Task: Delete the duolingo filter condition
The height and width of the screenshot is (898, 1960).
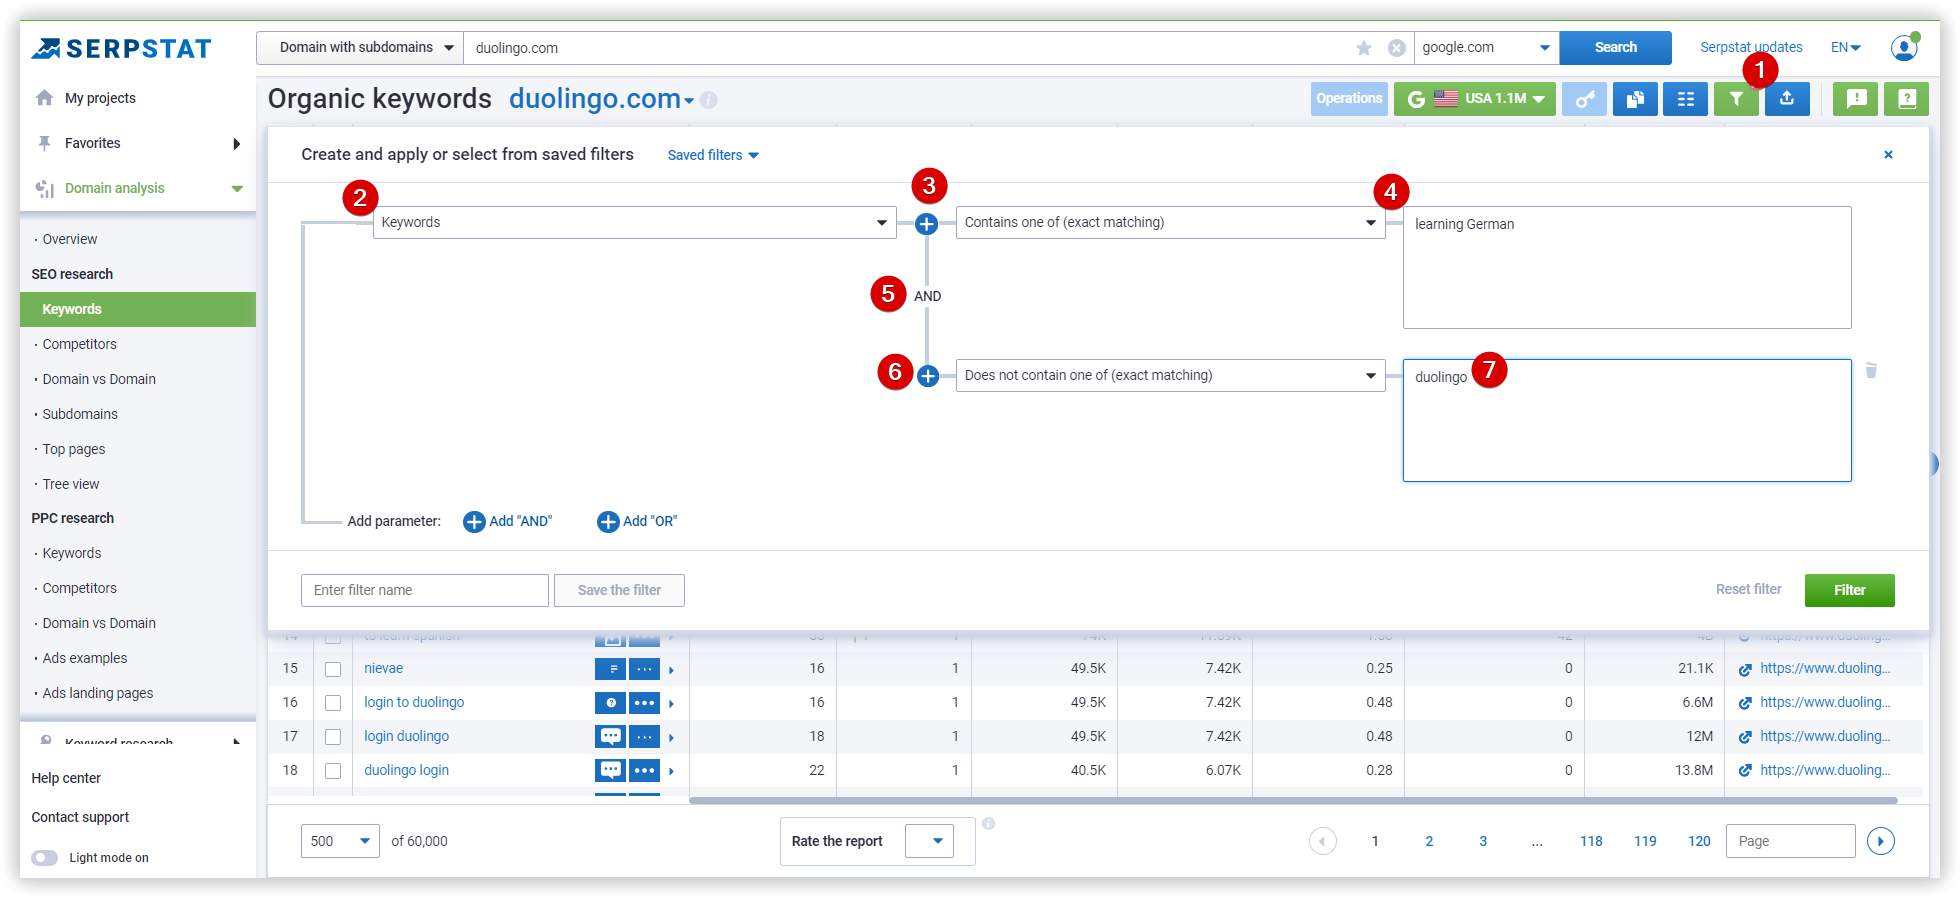Action: tap(1871, 370)
